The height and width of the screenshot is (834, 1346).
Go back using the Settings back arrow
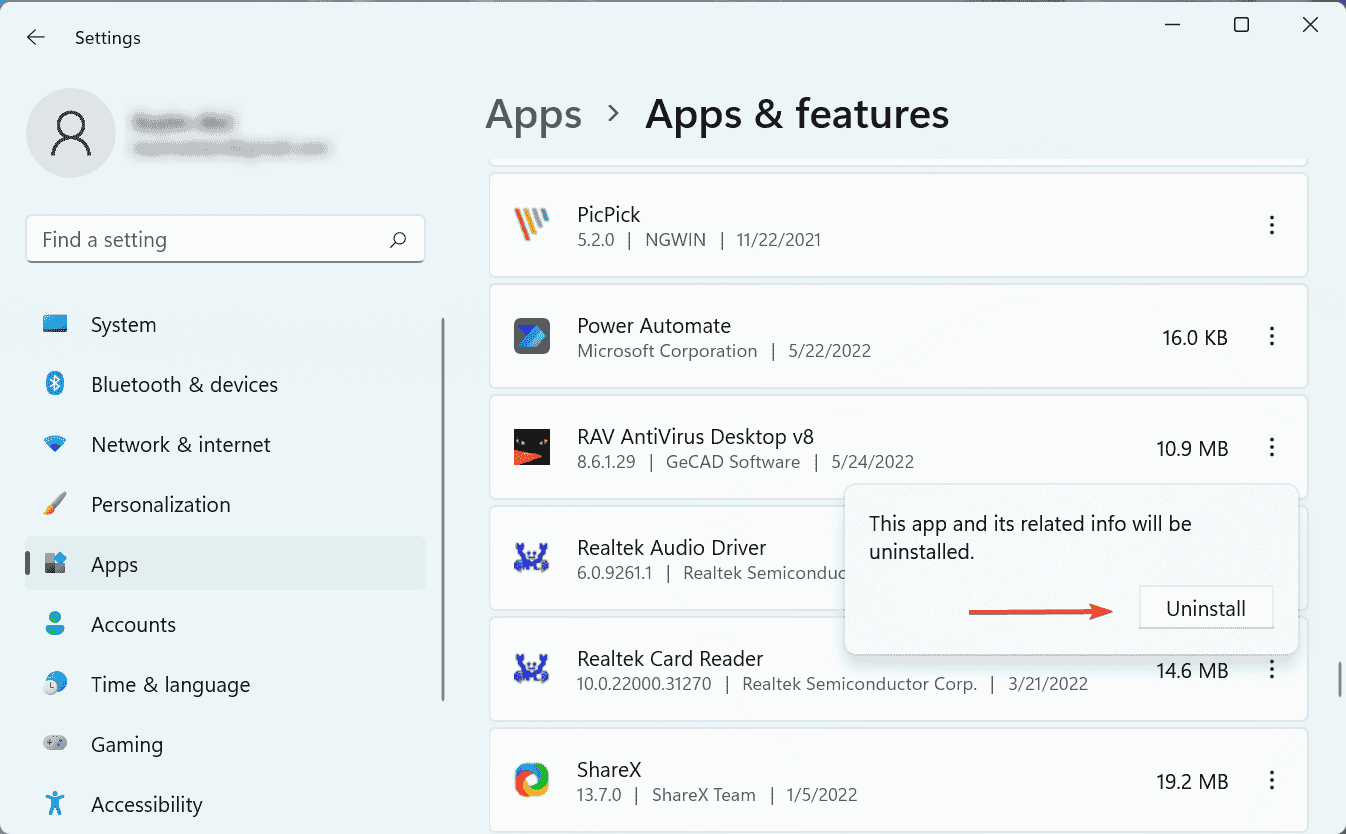[36, 37]
